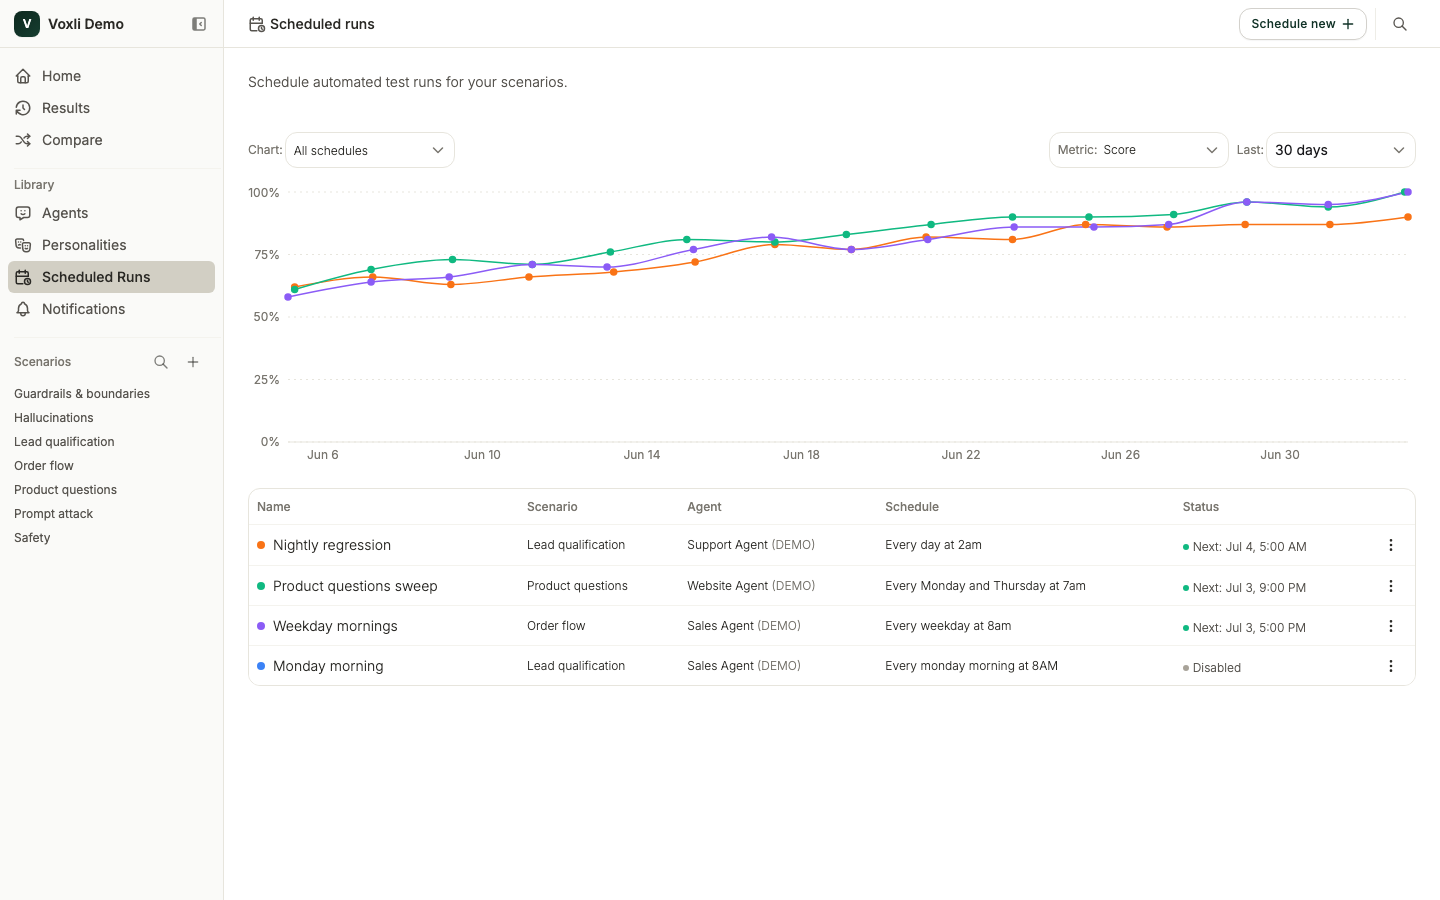Screen dimensions: 1440x900
Task: Open Compare in the sidebar
Action: (111, 140)
